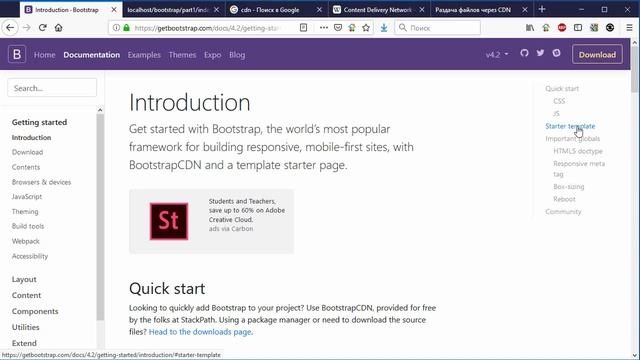The width and height of the screenshot is (640, 360).
Task: Jump to Starter template in table of contents
Action: point(570,126)
